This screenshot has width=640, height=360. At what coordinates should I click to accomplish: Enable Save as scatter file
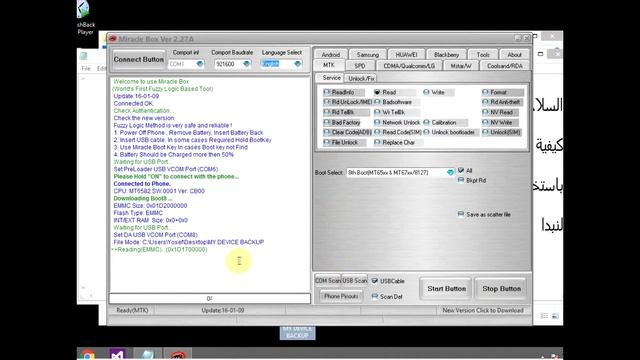point(461,214)
